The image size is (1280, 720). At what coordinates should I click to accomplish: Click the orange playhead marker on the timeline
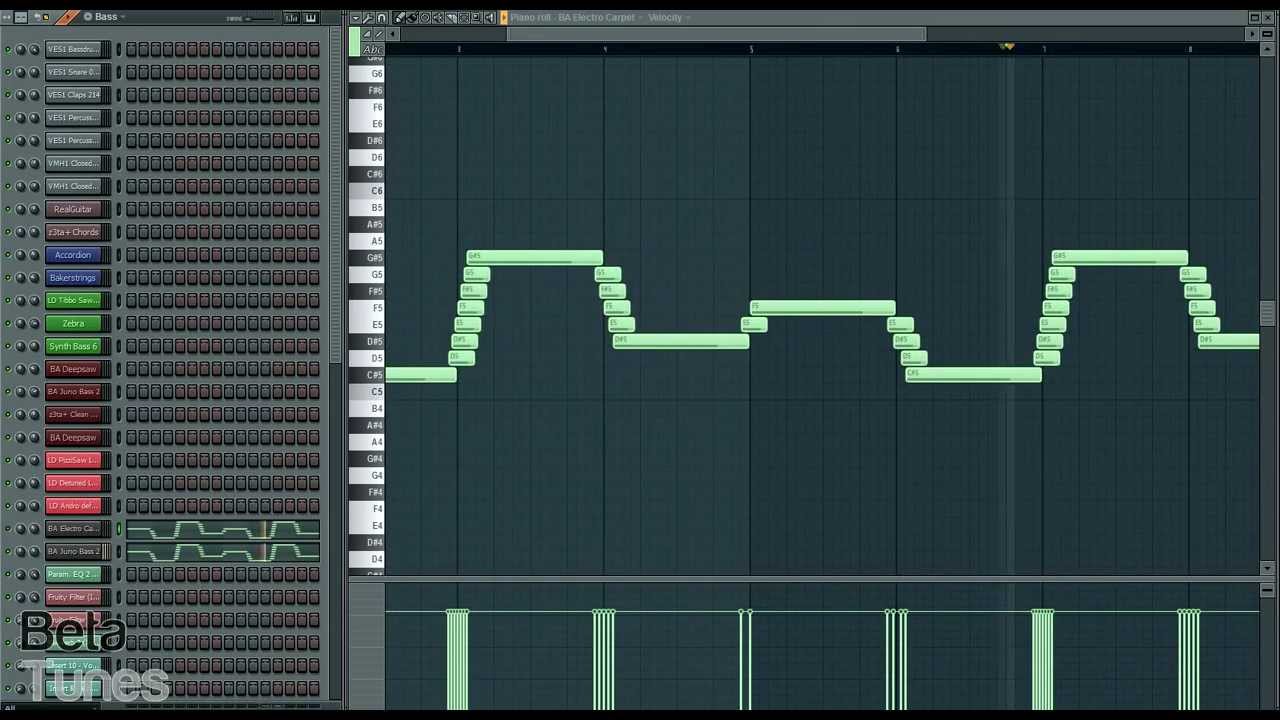tap(1008, 47)
